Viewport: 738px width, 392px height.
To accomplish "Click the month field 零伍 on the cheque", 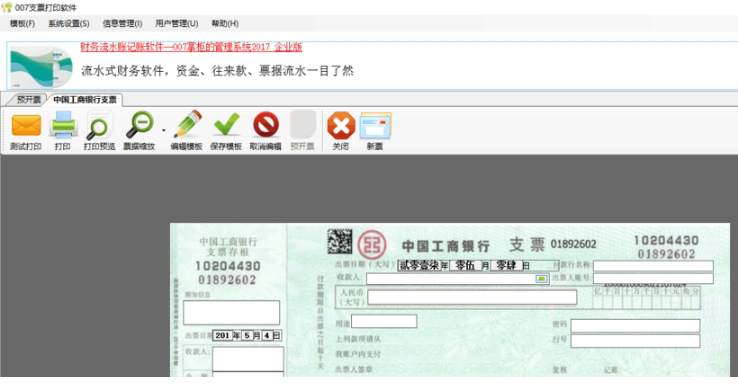I will click(465, 266).
